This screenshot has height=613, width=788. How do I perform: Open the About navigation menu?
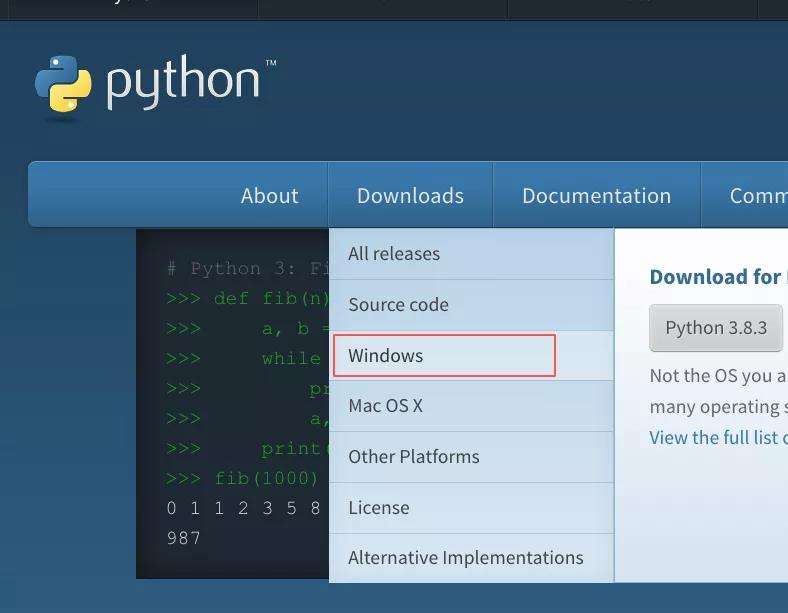coord(269,196)
